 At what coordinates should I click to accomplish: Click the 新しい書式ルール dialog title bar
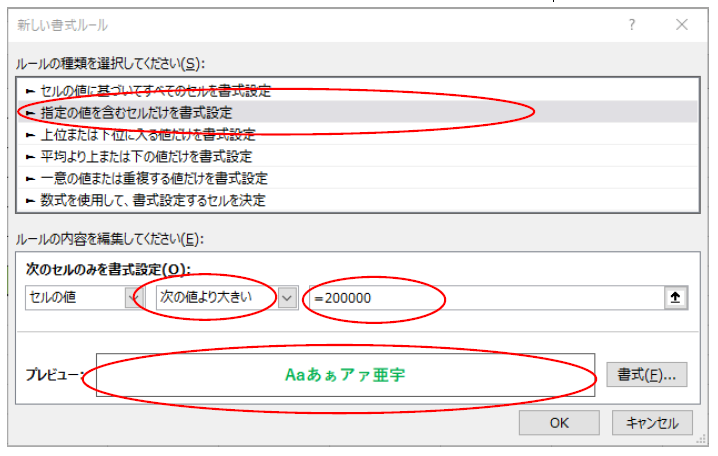coord(300,25)
